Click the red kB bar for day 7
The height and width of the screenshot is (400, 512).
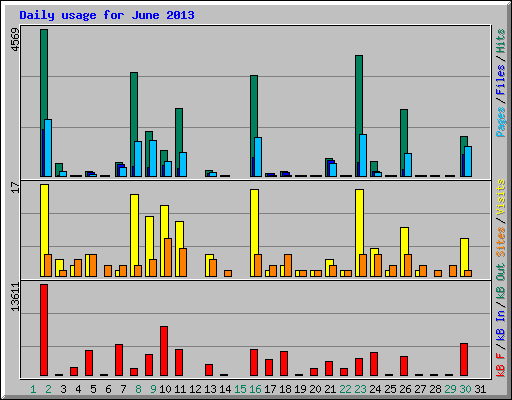coord(119,360)
